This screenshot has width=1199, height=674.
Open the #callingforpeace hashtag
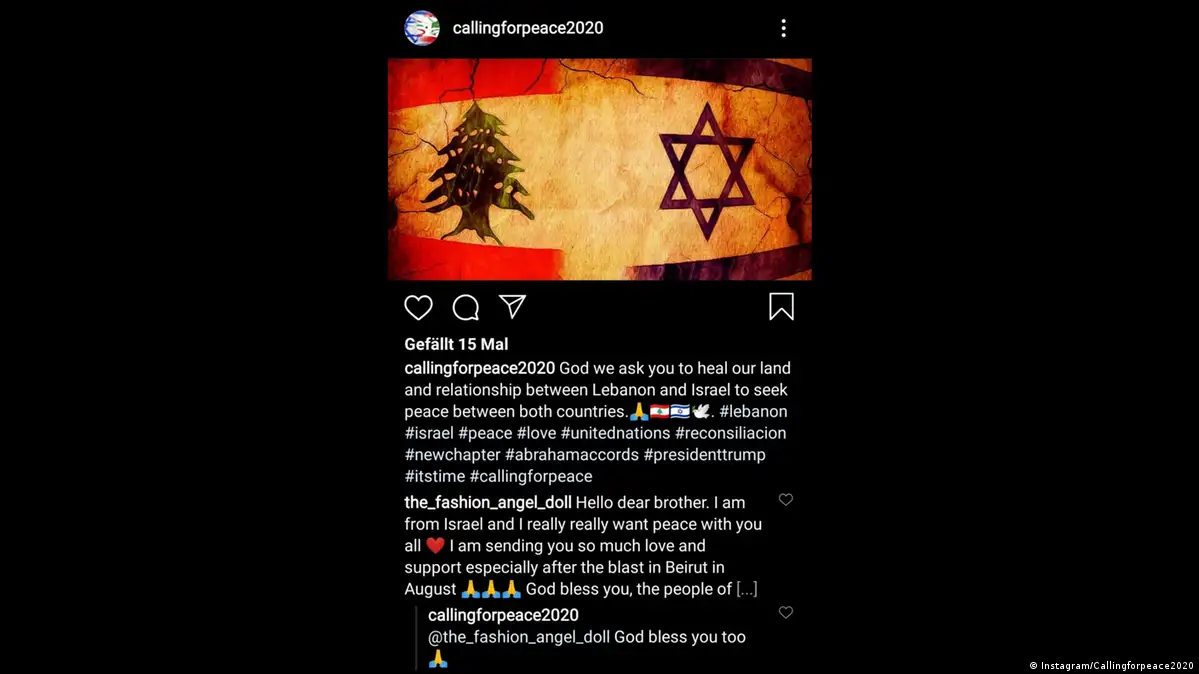tap(531, 476)
